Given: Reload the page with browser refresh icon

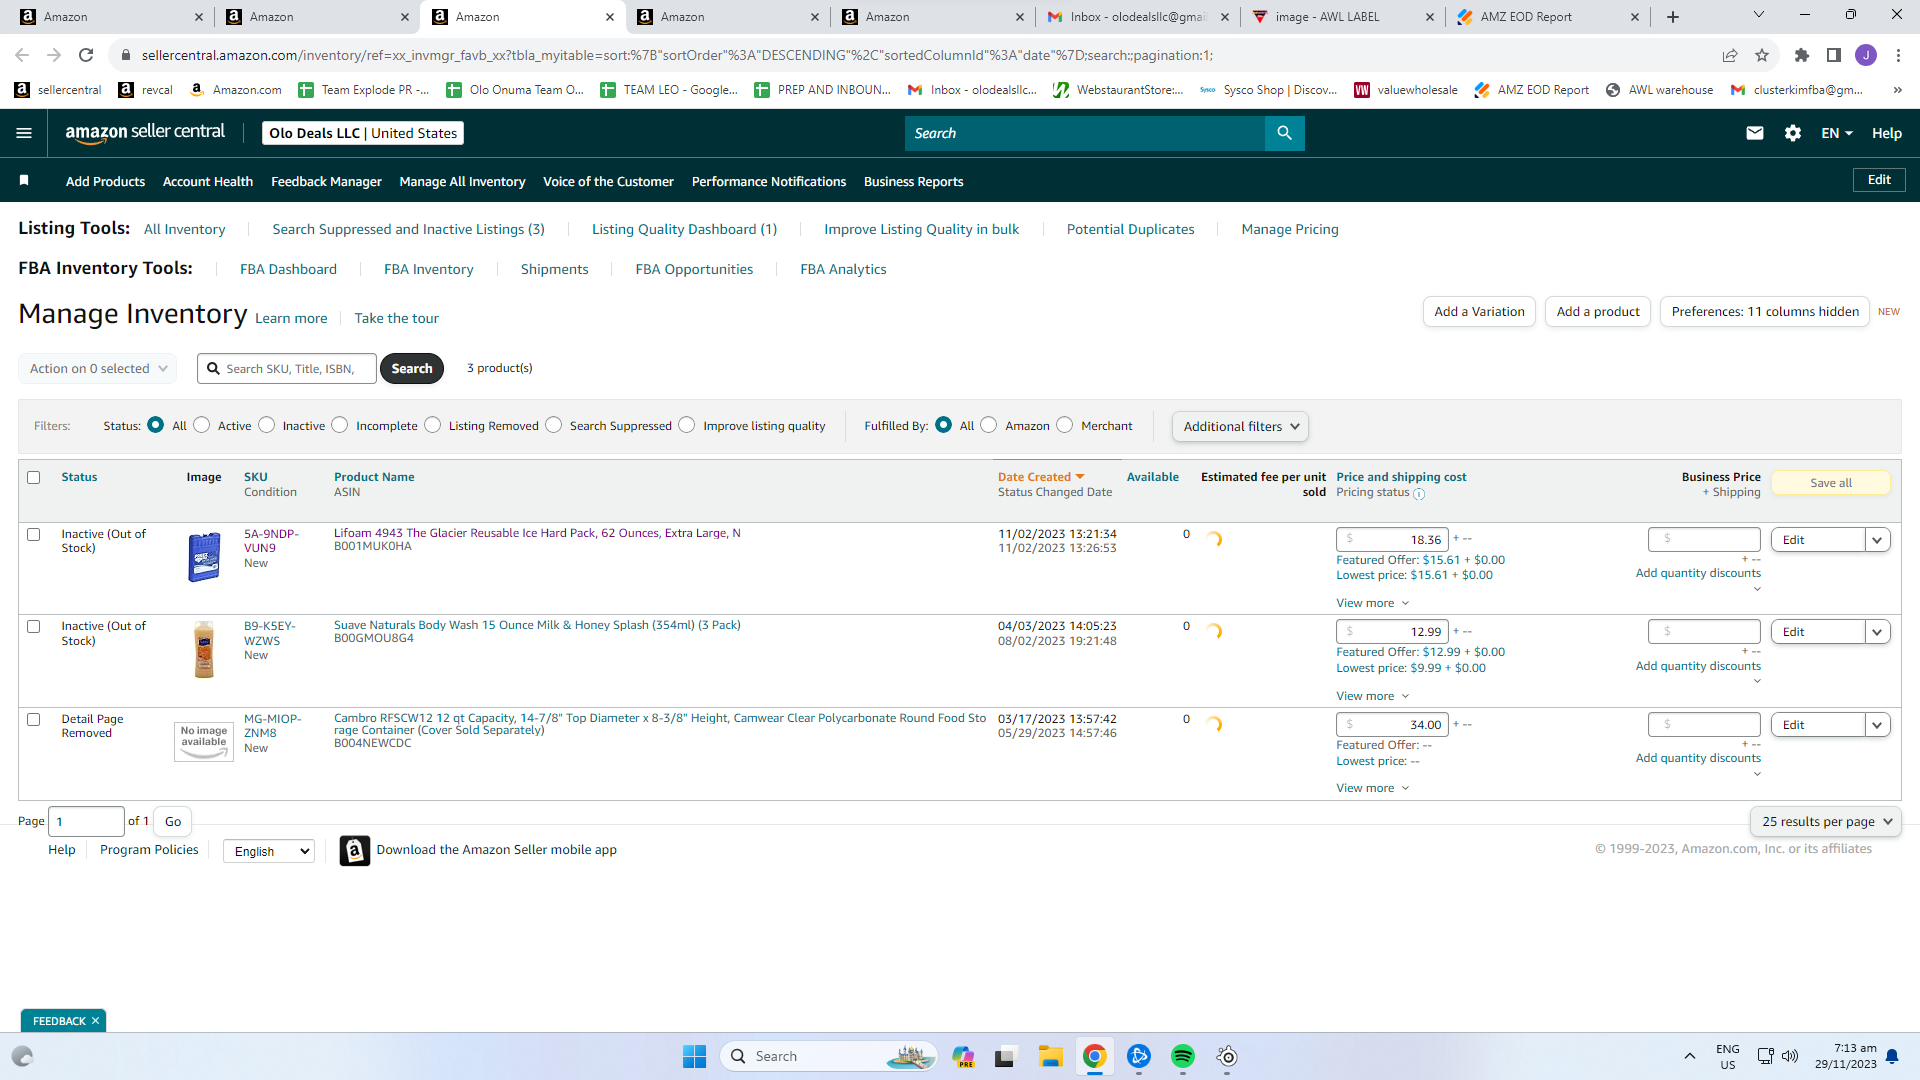Looking at the screenshot, I should pyautogui.click(x=86, y=55).
